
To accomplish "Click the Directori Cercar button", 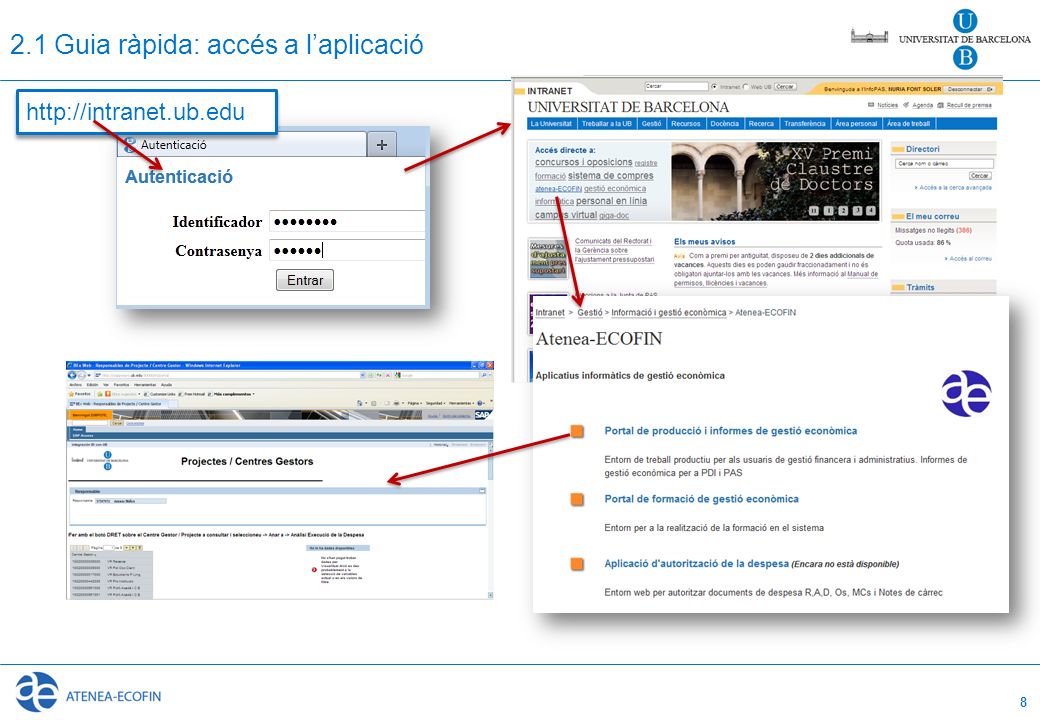I will coord(980,176).
